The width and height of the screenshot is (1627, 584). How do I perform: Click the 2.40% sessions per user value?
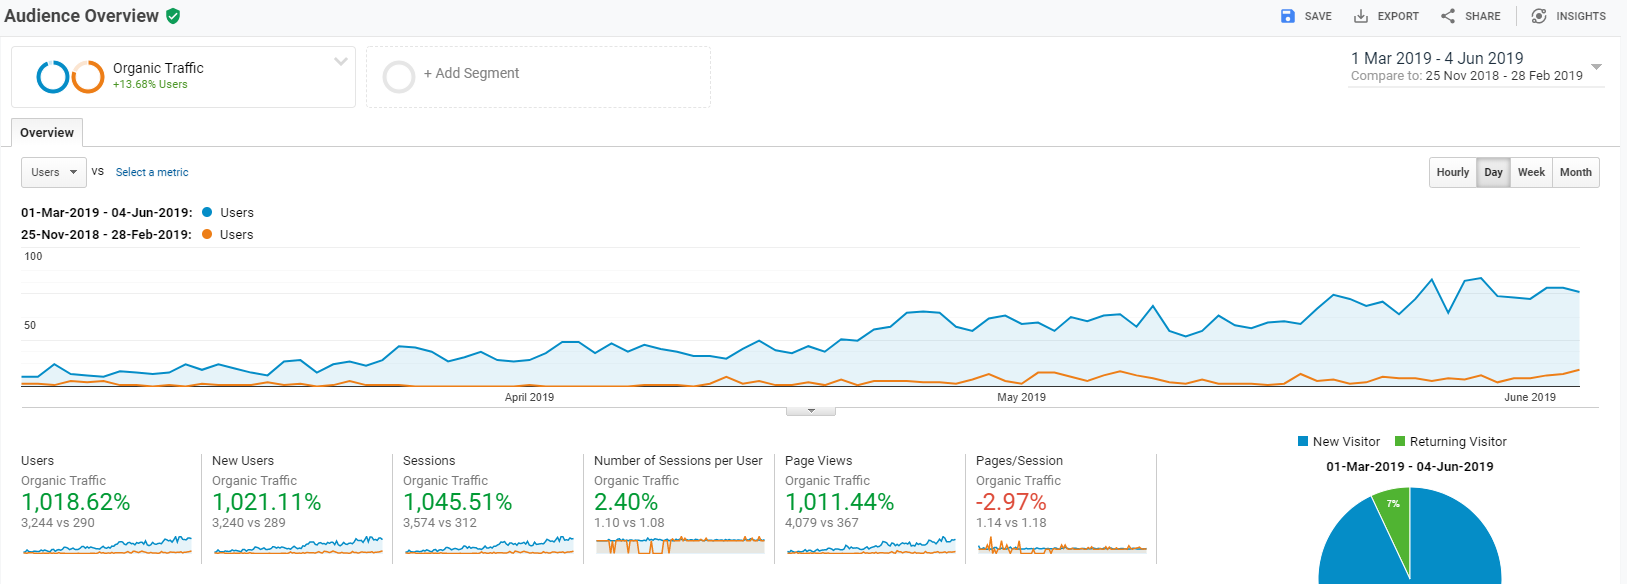point(626,502)
